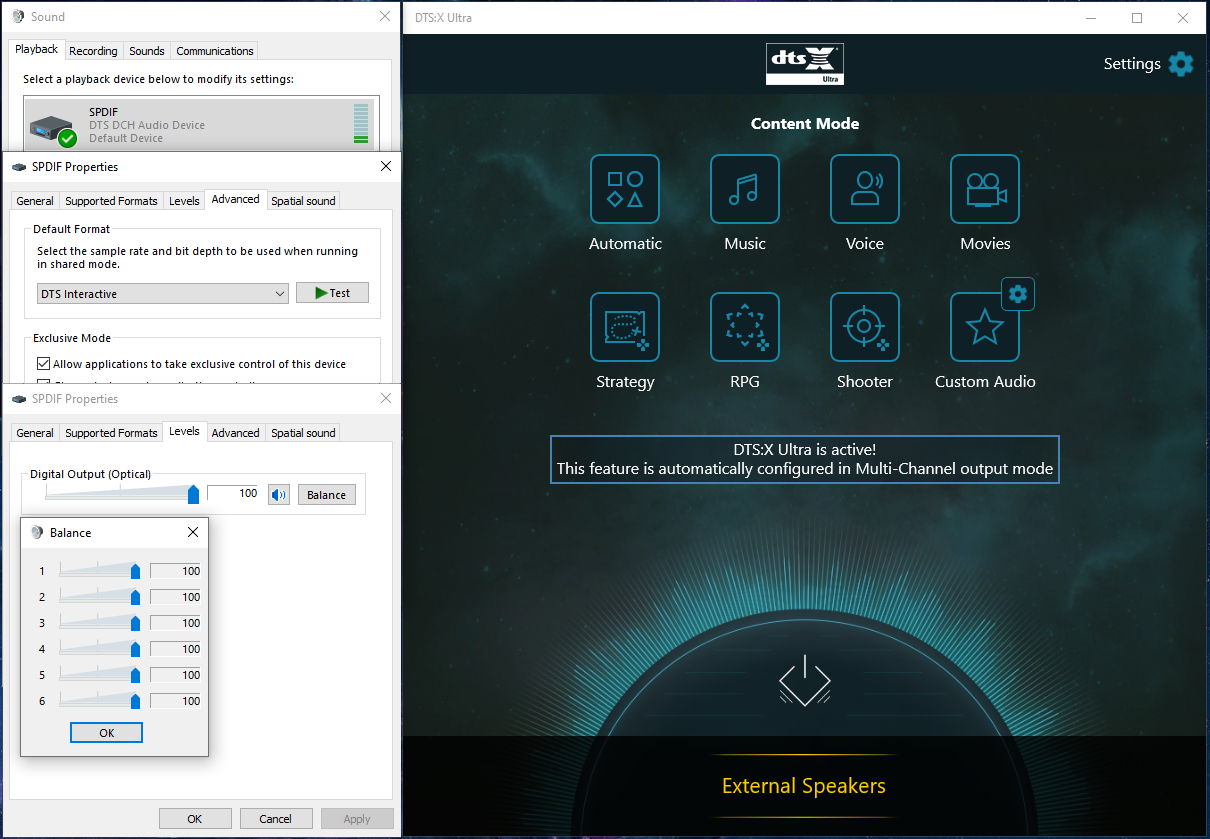Click the Balance button
1210x839 pixels.
click(326, 495)
